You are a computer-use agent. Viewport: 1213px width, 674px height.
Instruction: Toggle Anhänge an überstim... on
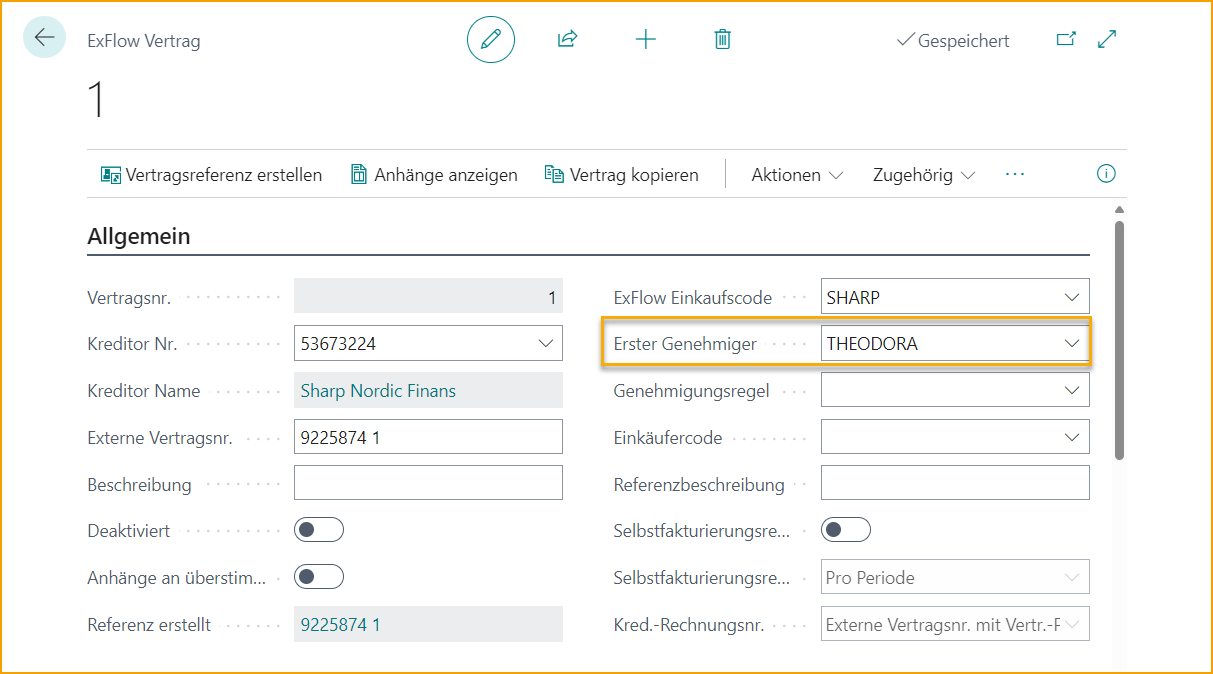pos(318,576)
